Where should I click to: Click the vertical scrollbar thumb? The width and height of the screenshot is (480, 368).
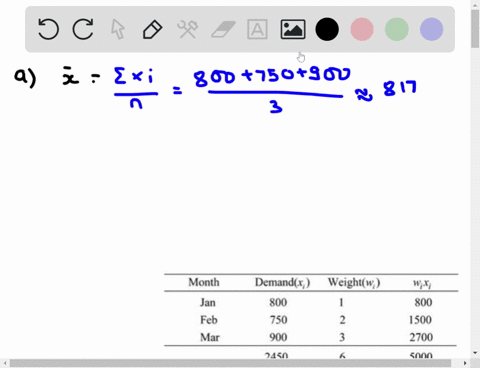click(475, 29)
